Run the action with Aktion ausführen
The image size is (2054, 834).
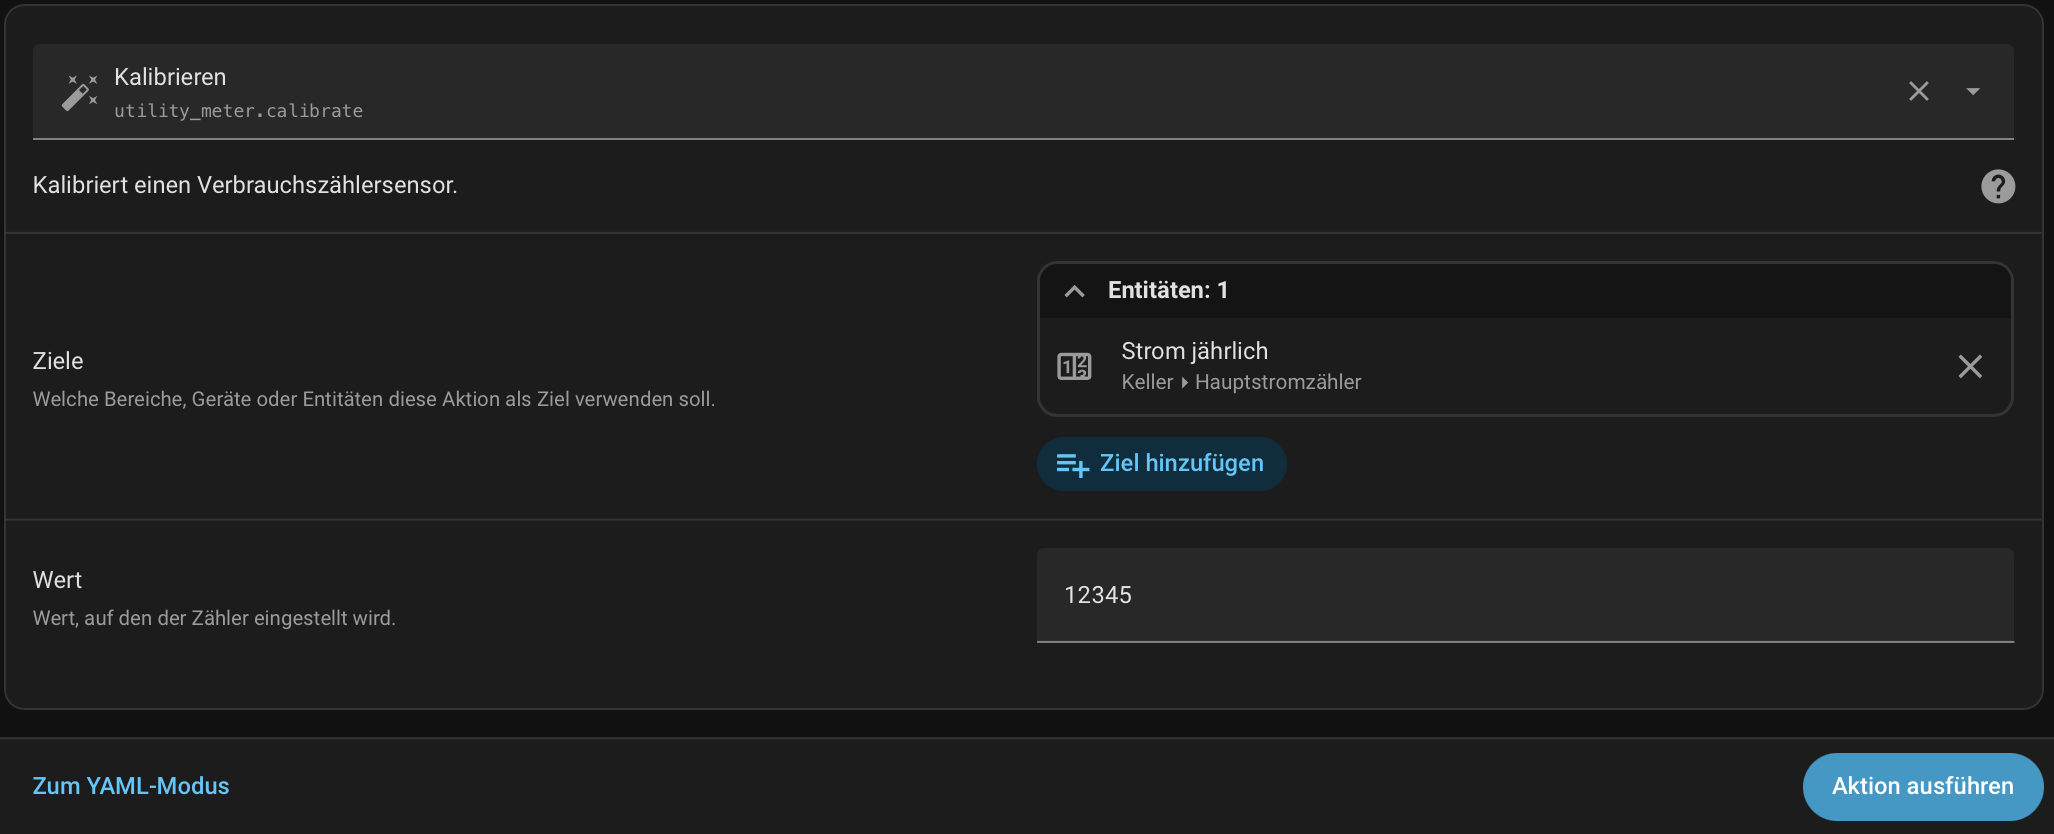[1921, 786]
